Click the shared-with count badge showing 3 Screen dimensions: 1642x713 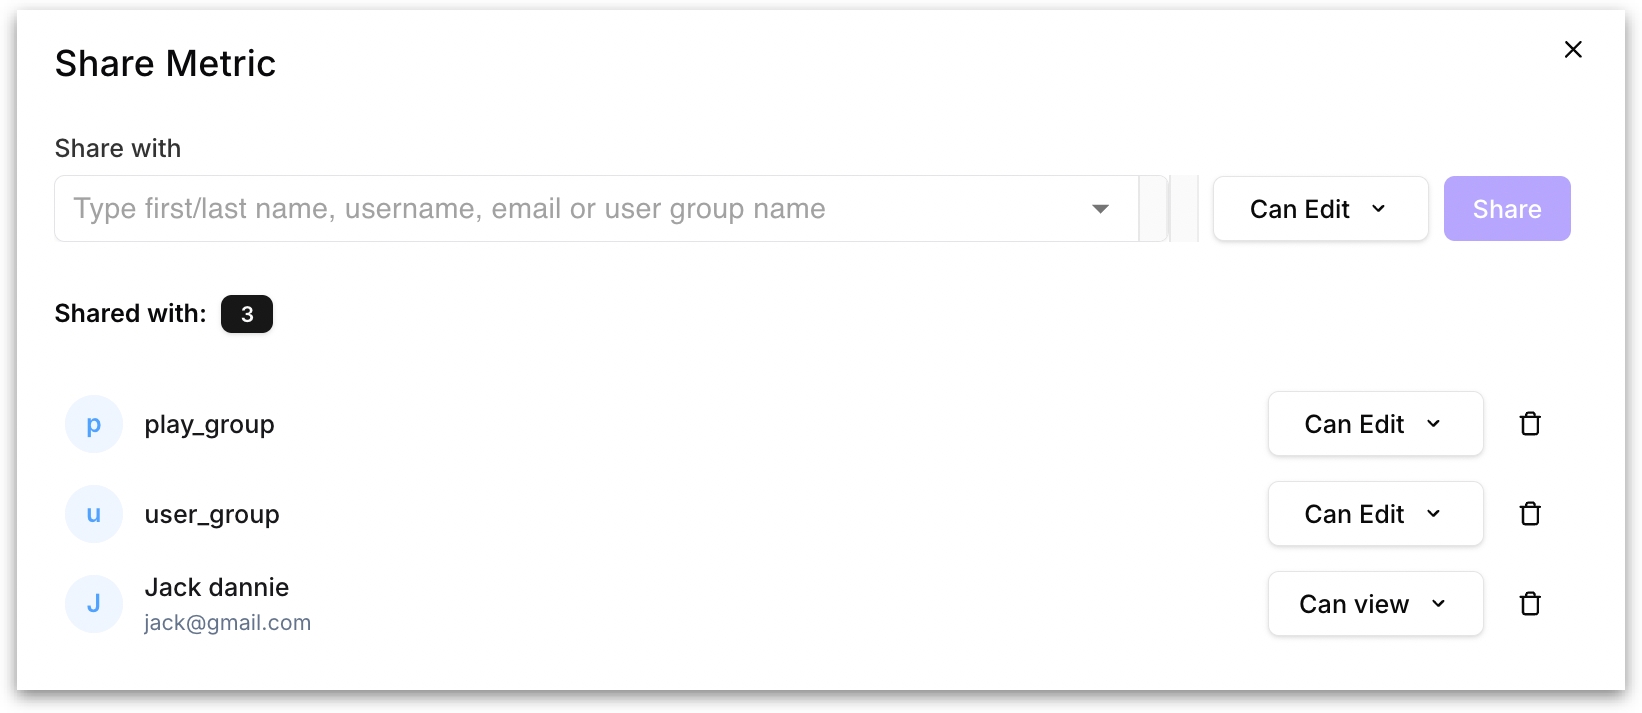(246, 314)
